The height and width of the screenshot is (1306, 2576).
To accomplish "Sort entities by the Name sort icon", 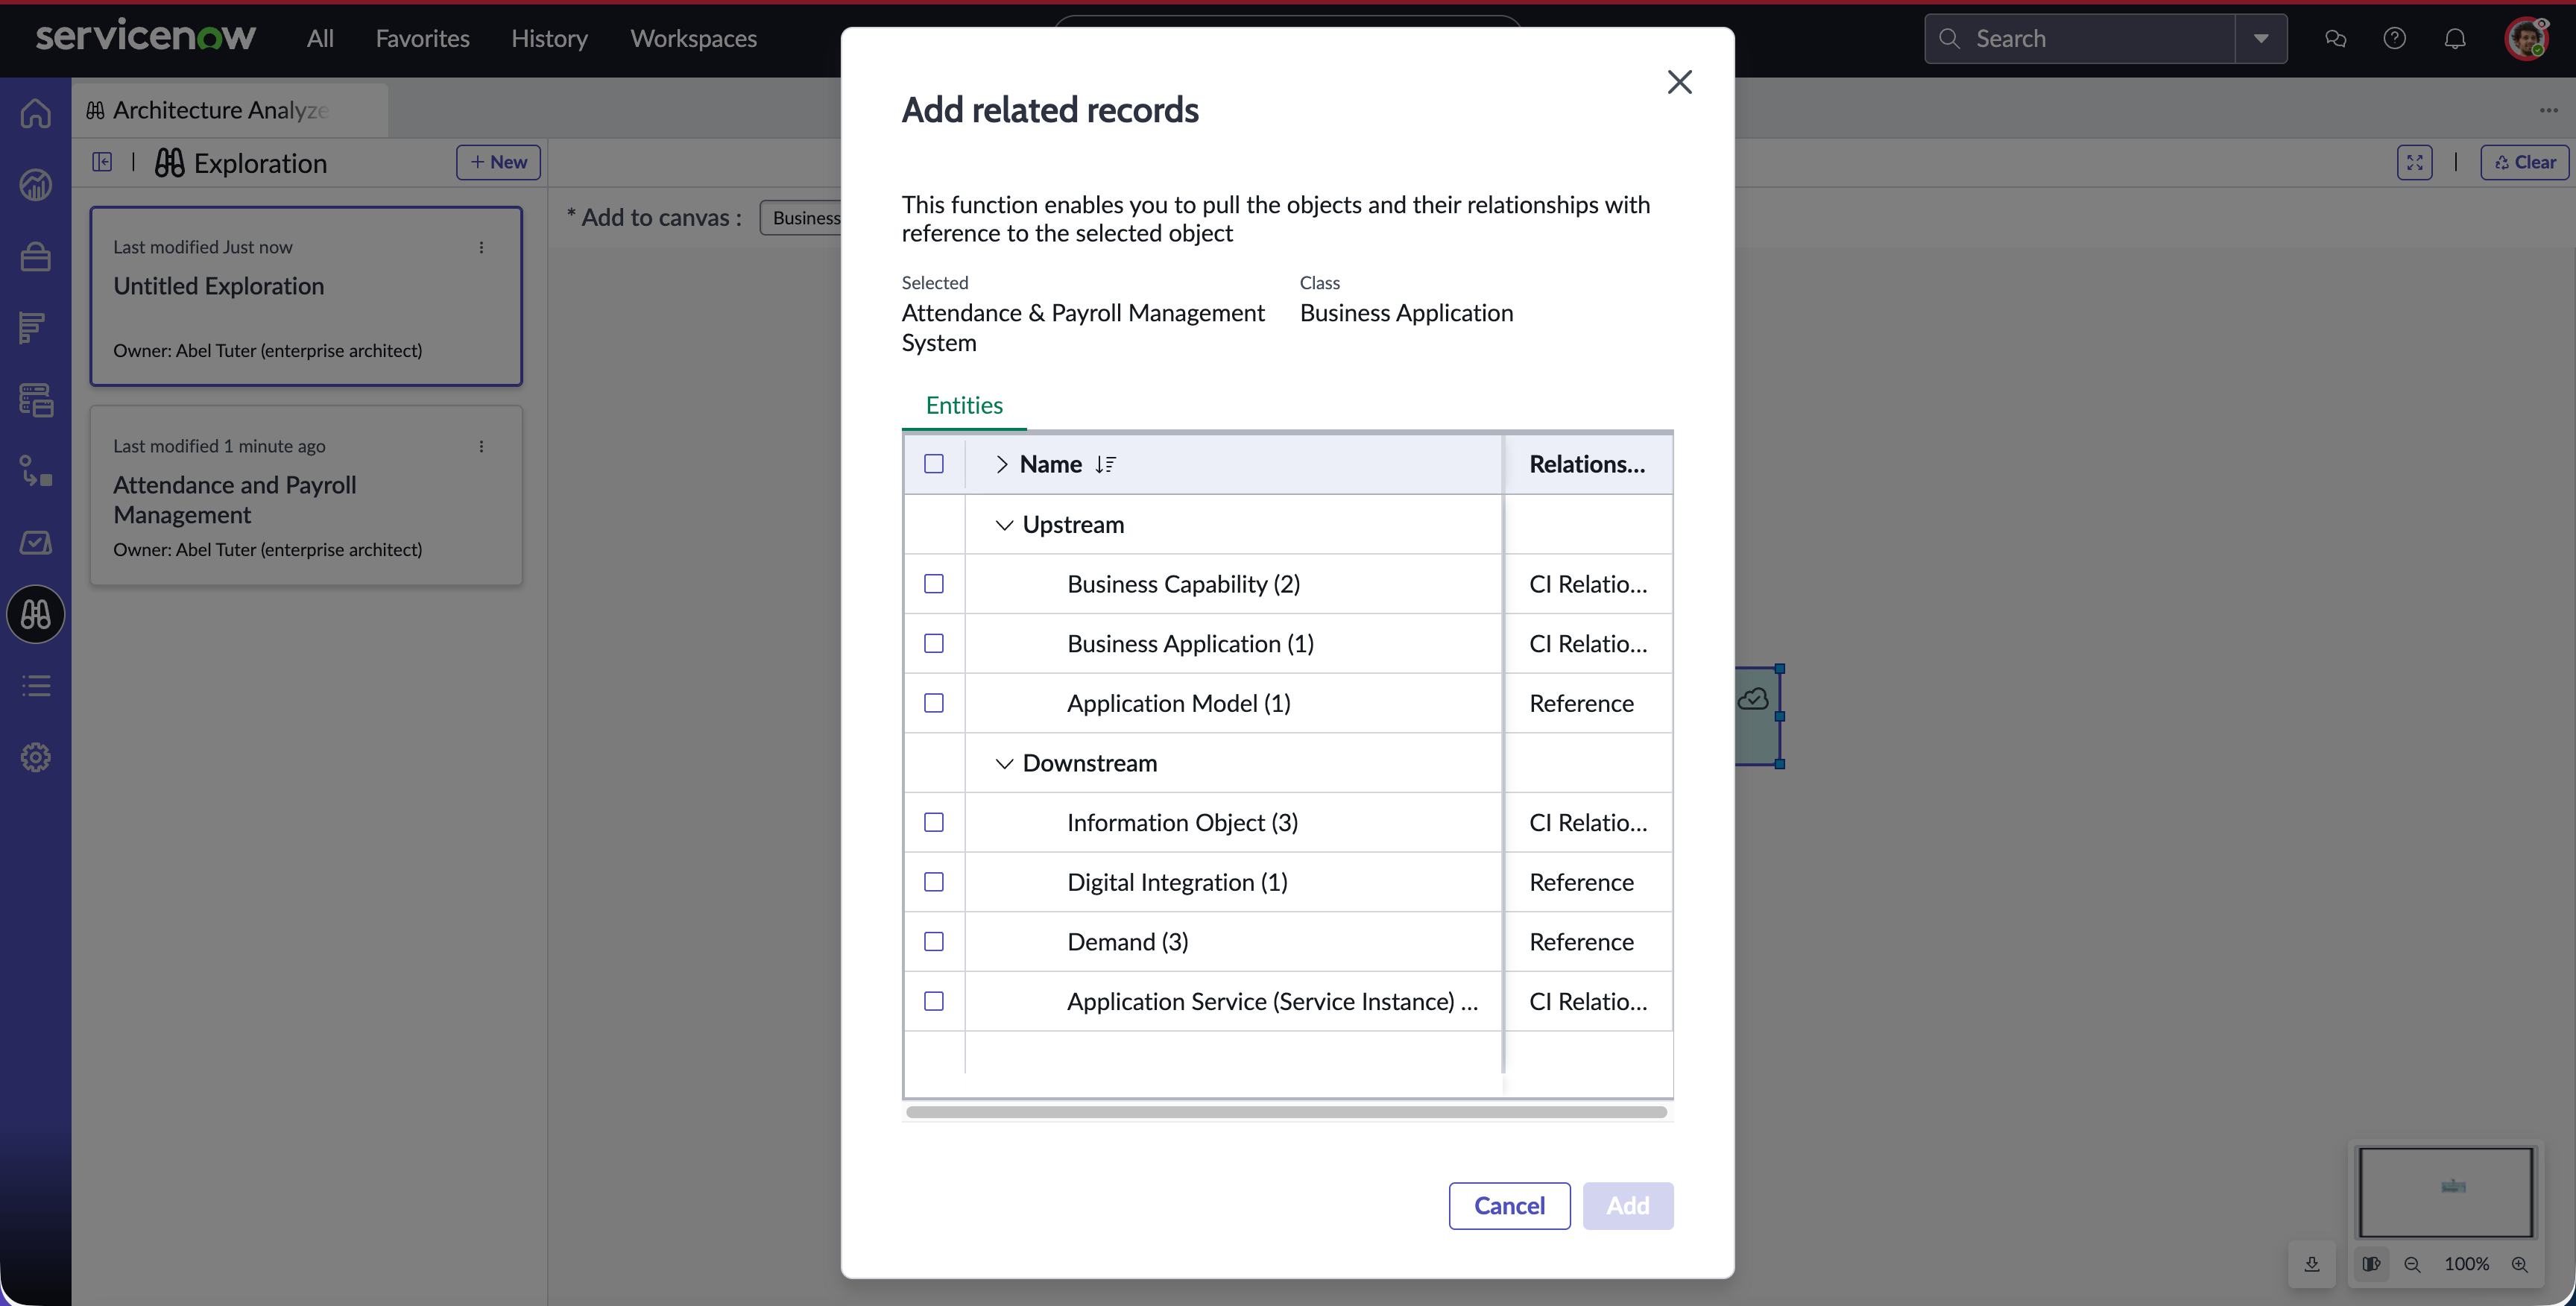I will (x=1105, y=464).
